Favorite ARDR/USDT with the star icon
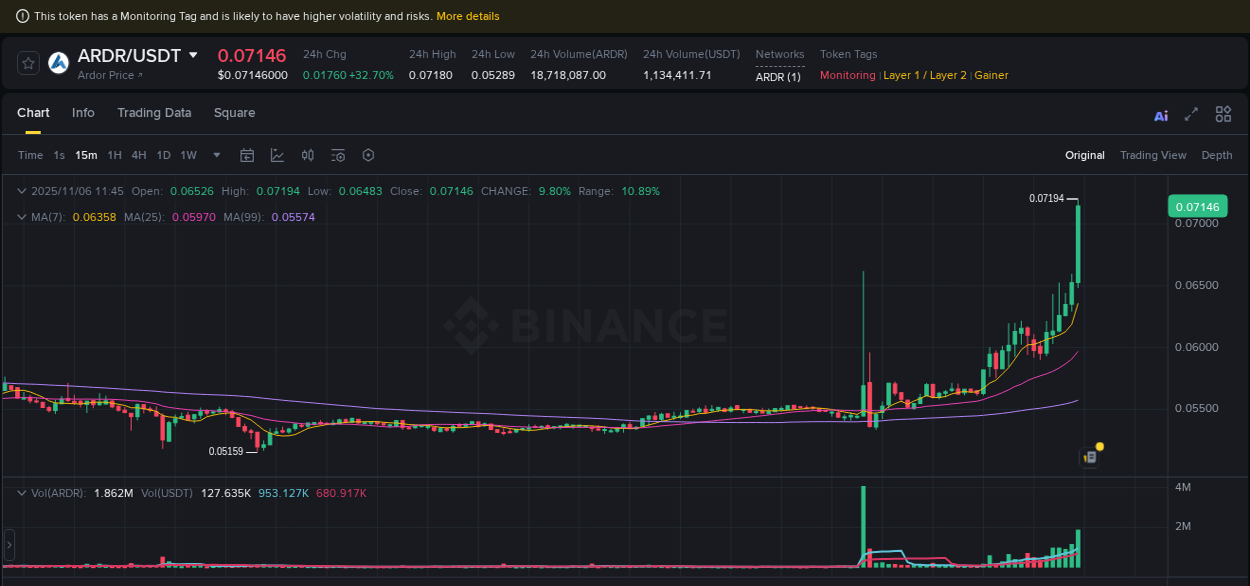Viewport: 1250px width, 586px height. (x=27, y=62)
